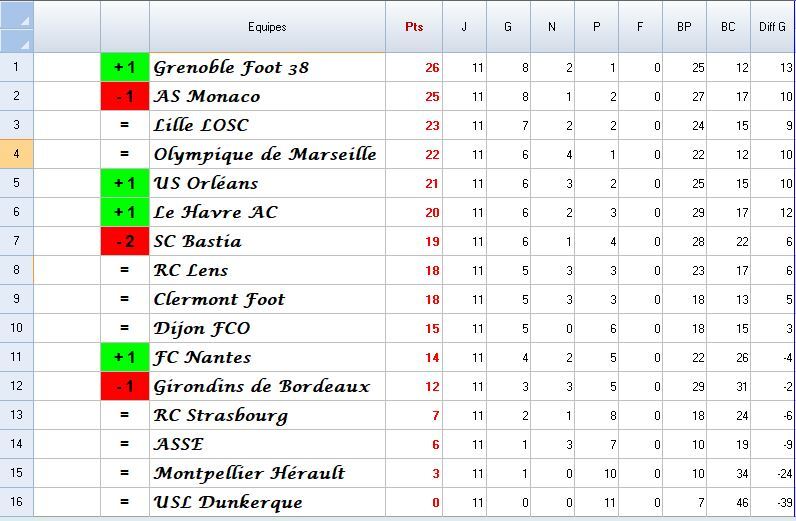The width and height of the screenshot is (796, 521).
Task: Select the Olympique de Marseille team cell
Action: pos(266,154)
